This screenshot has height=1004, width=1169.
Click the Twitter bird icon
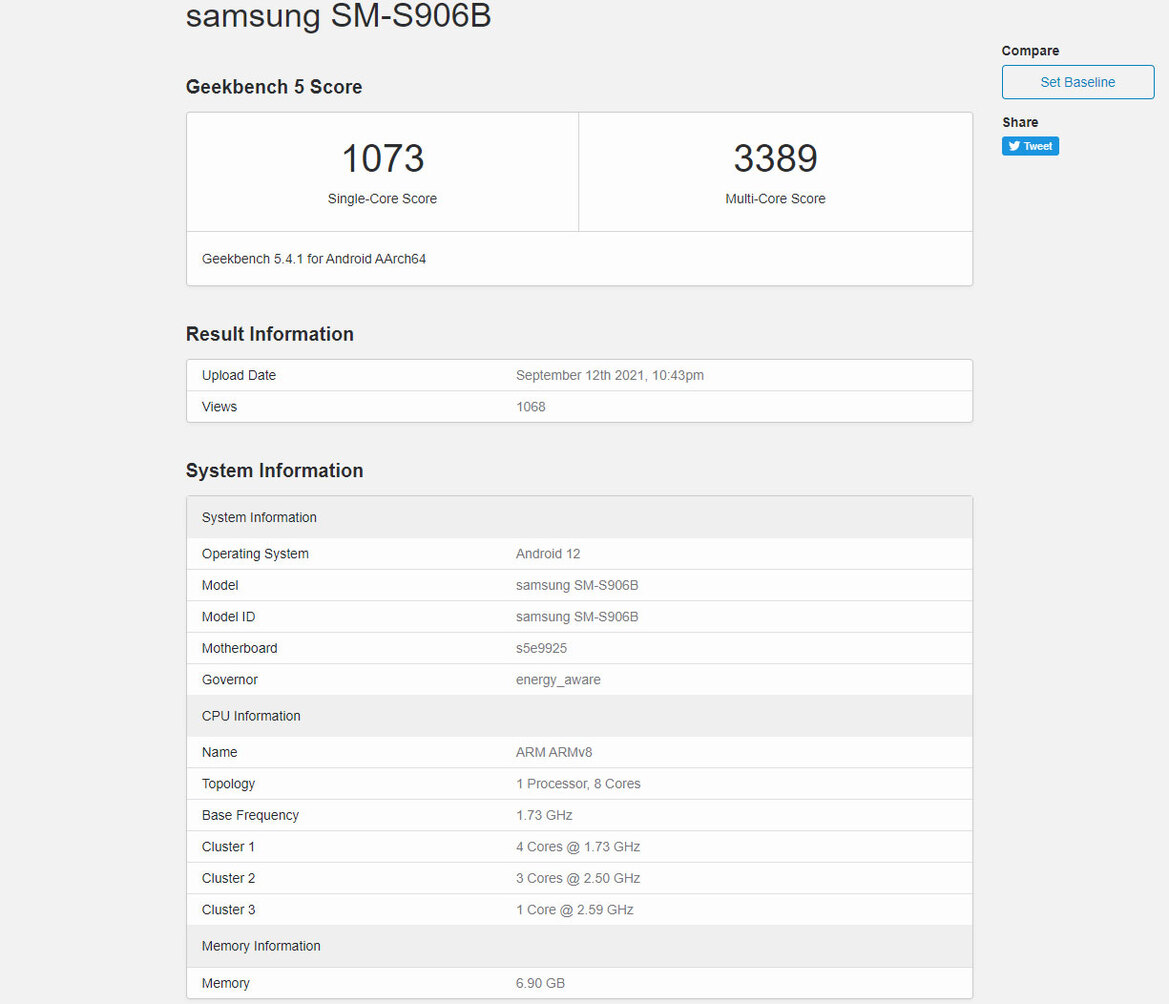(x=1014, y=146)
